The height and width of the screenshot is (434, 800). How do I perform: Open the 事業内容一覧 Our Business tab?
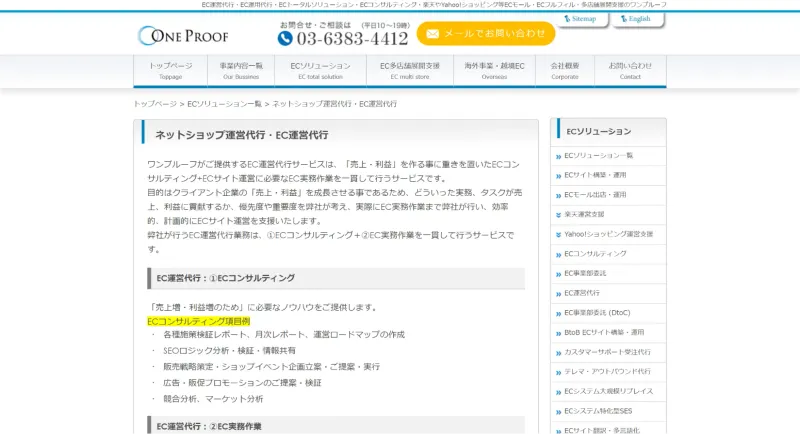pos(241,70)
